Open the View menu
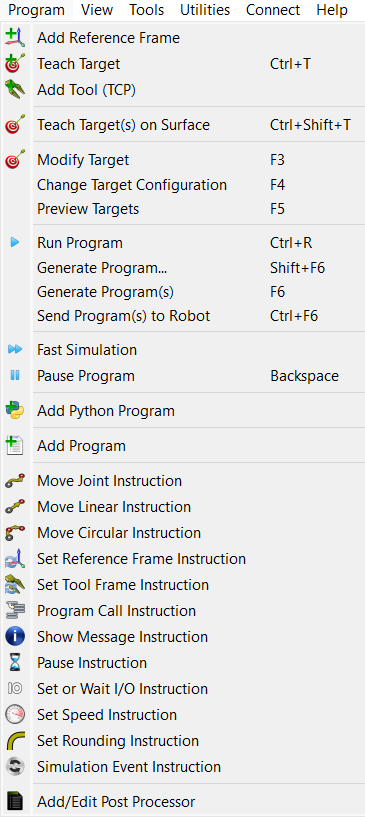The width and height of the screenshot is (365, 817). pos(97,10)
